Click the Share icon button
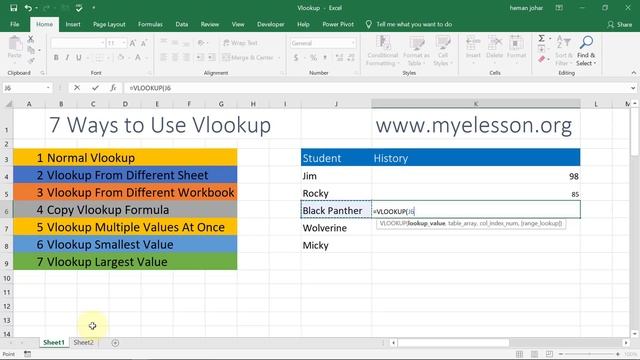This screenshot has width=640, height=360. click(x=619, y=24)
